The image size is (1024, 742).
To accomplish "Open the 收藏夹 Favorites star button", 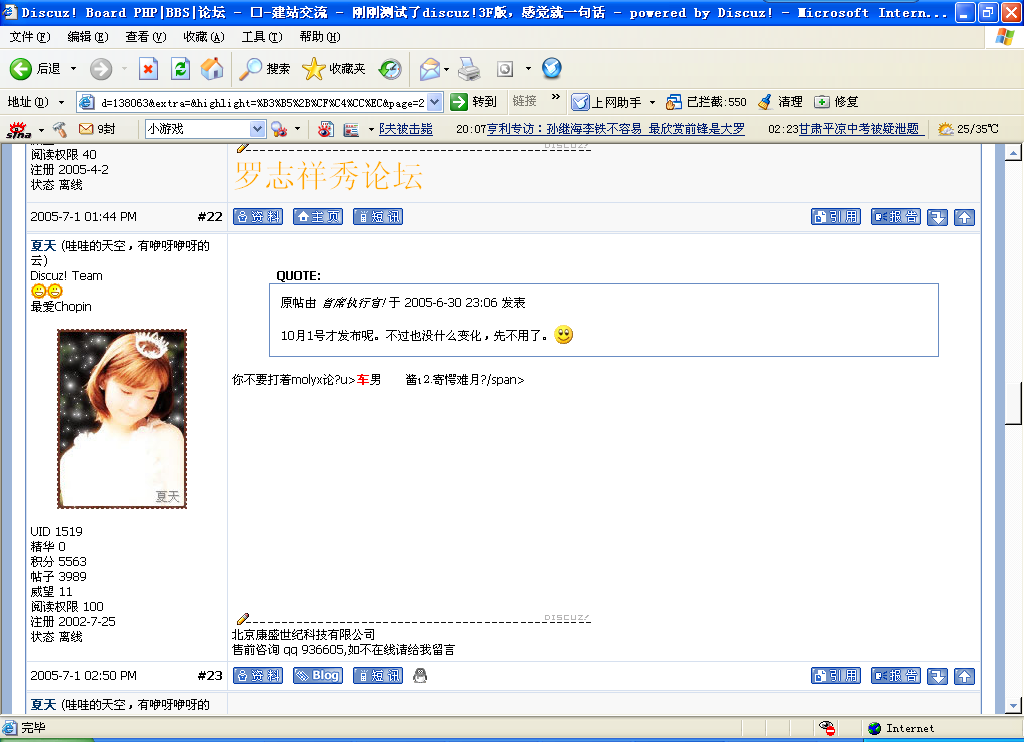I will [x=334, y=69].
